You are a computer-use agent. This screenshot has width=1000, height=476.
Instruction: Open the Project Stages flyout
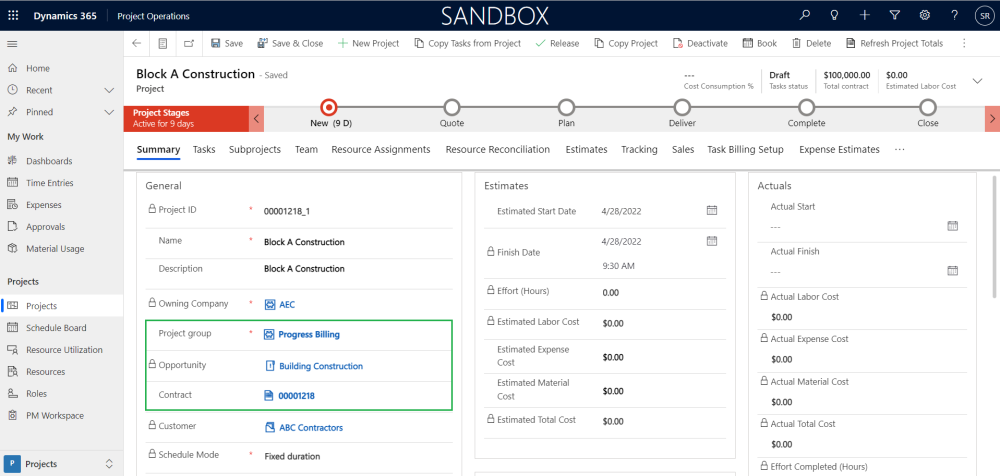186,119
